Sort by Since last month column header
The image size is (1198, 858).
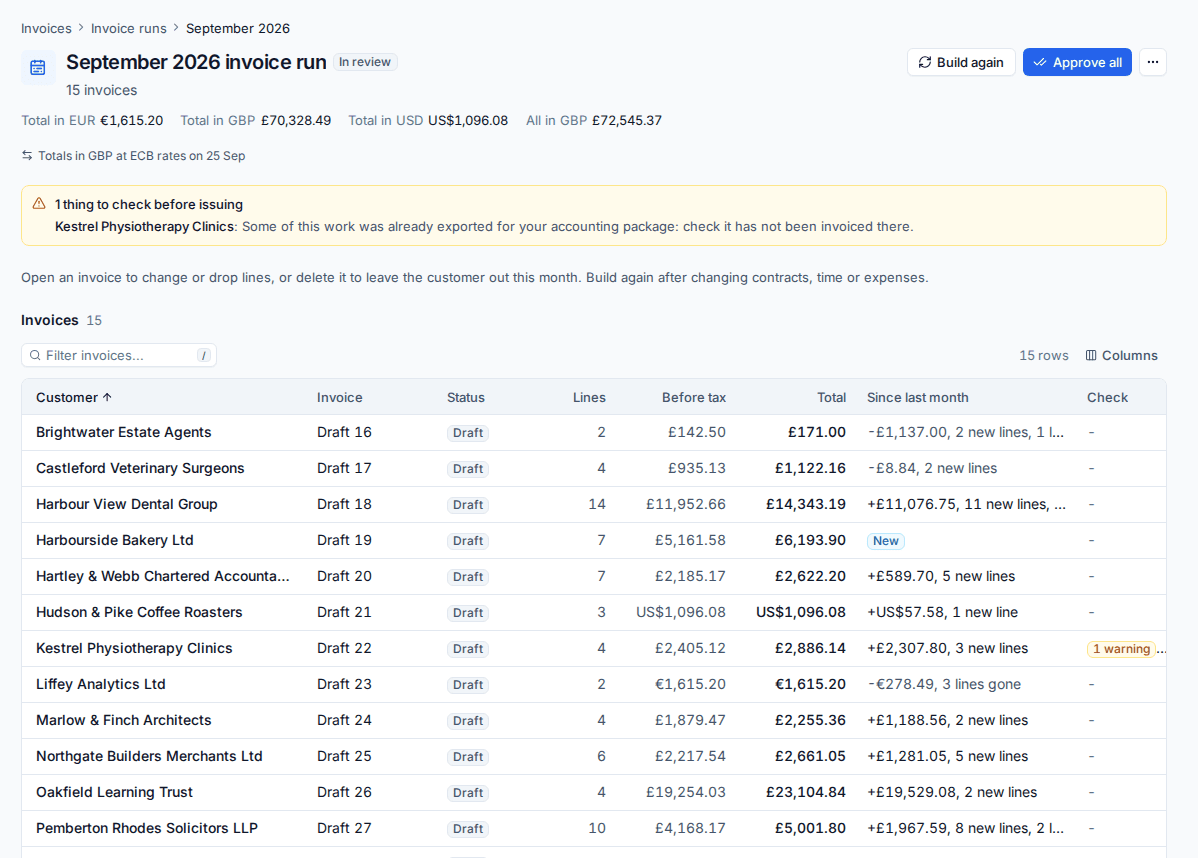click(918, 397)
